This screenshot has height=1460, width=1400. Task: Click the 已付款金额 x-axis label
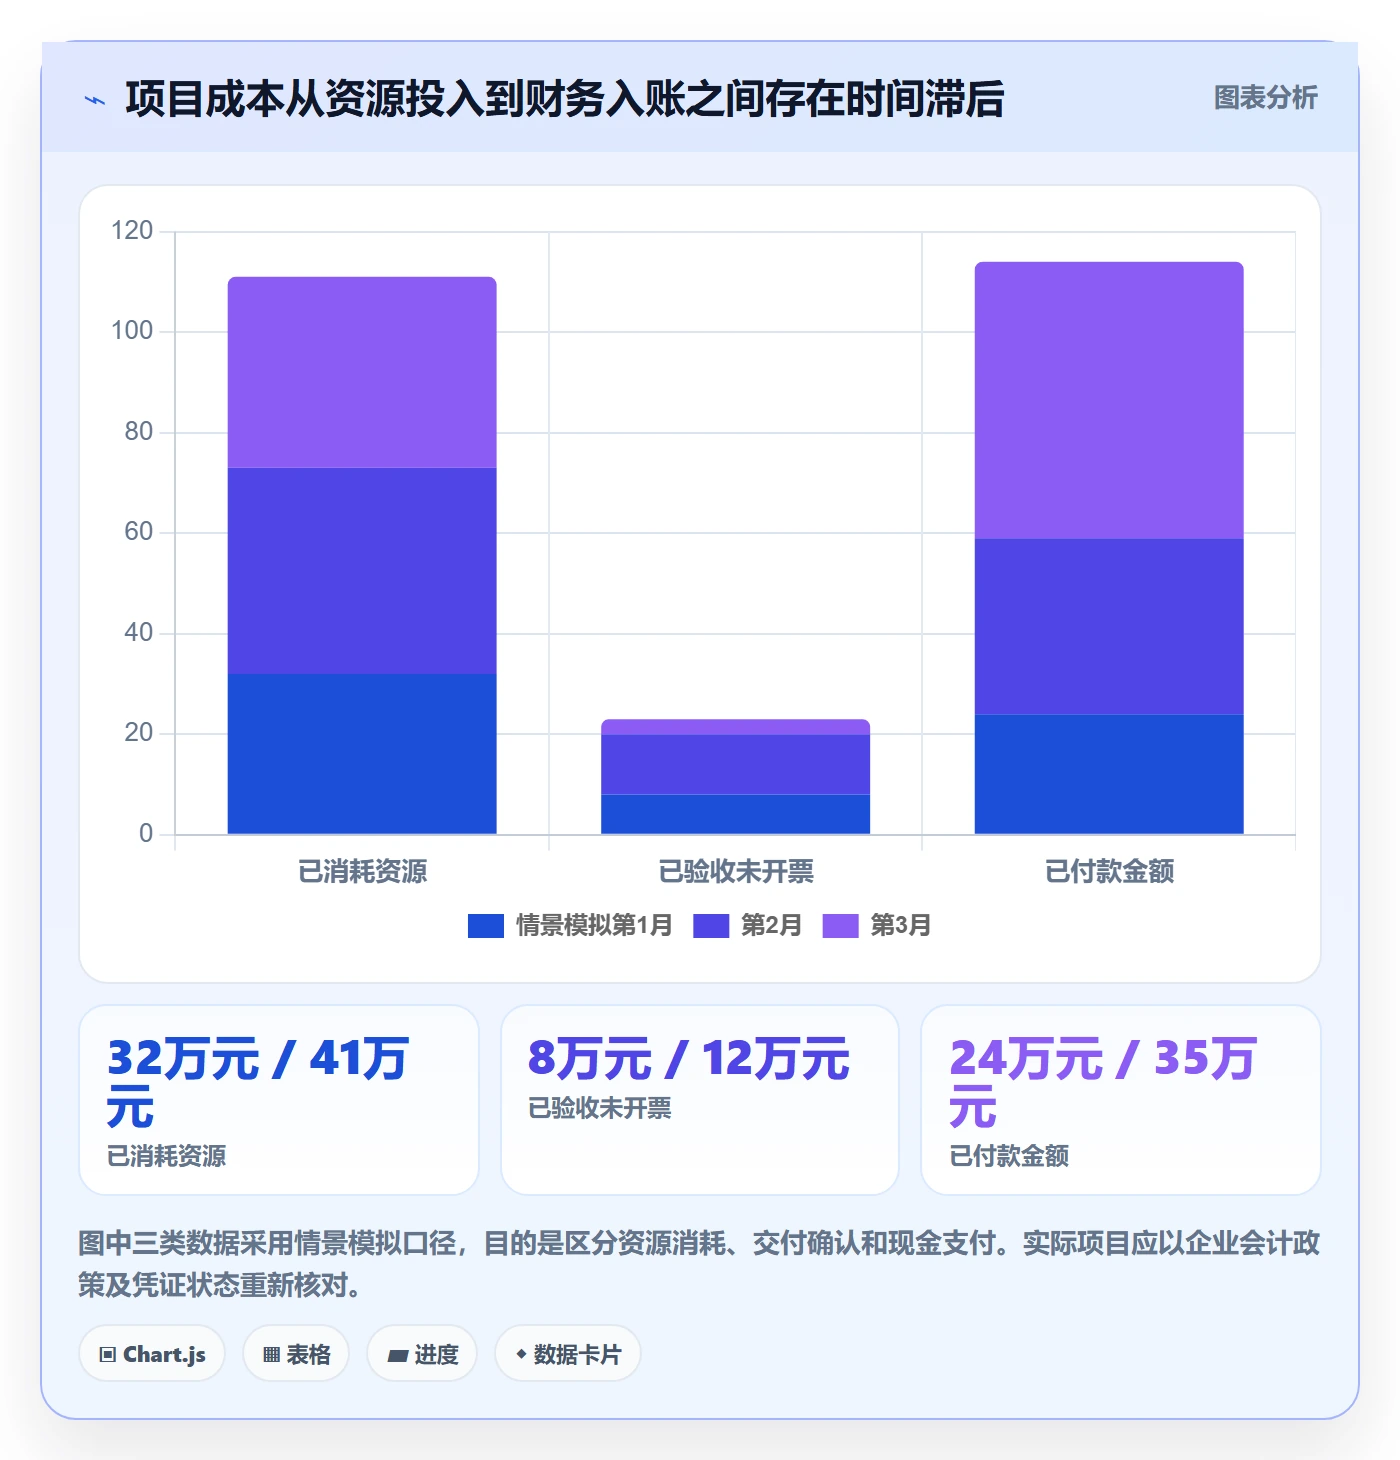pyautogui.click(x=1109, y=871)
